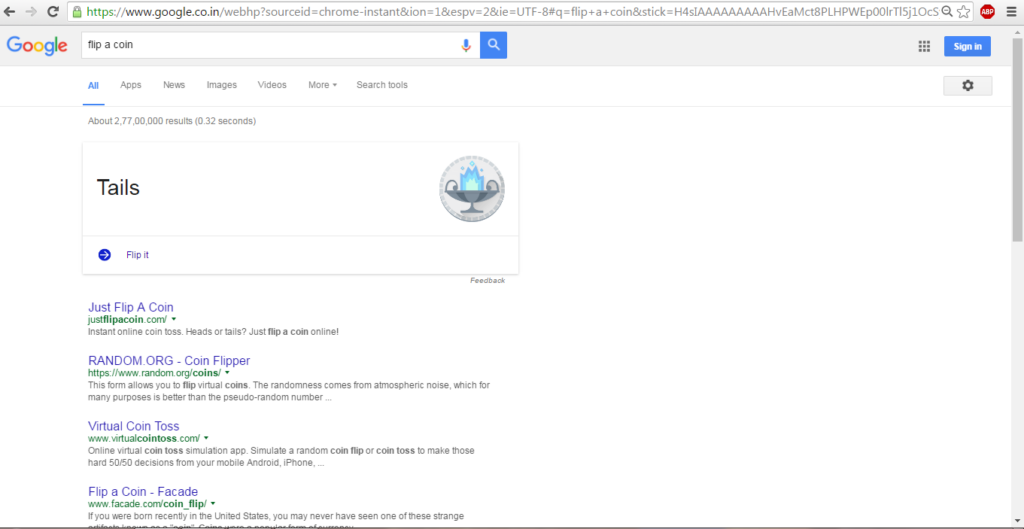
Task: Bookmark this page with the star icon
Action: point(963,11)
